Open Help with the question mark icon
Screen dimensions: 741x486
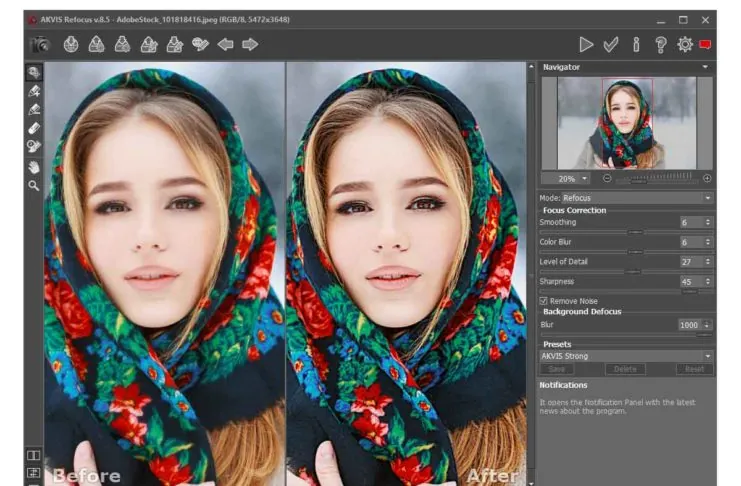pos(660,44)
